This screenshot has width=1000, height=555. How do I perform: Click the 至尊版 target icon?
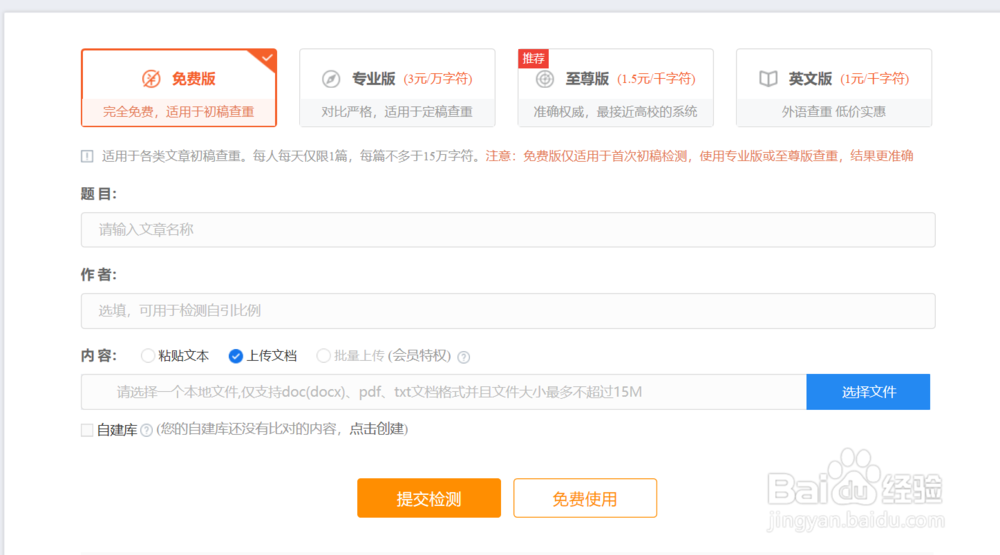click(544, 79)
